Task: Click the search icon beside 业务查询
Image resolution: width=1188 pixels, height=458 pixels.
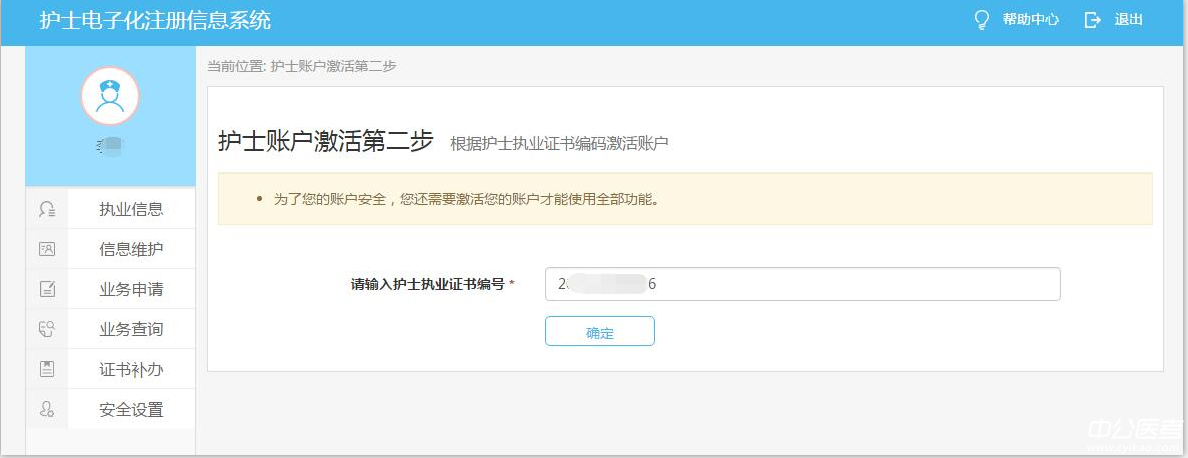Action: [x=46, y=329]
